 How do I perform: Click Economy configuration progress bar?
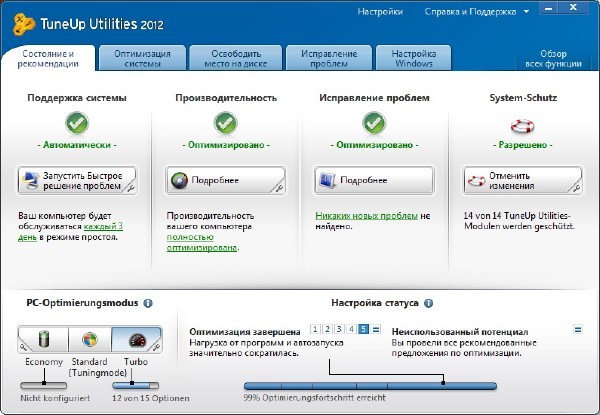click(x=44, y=386)
